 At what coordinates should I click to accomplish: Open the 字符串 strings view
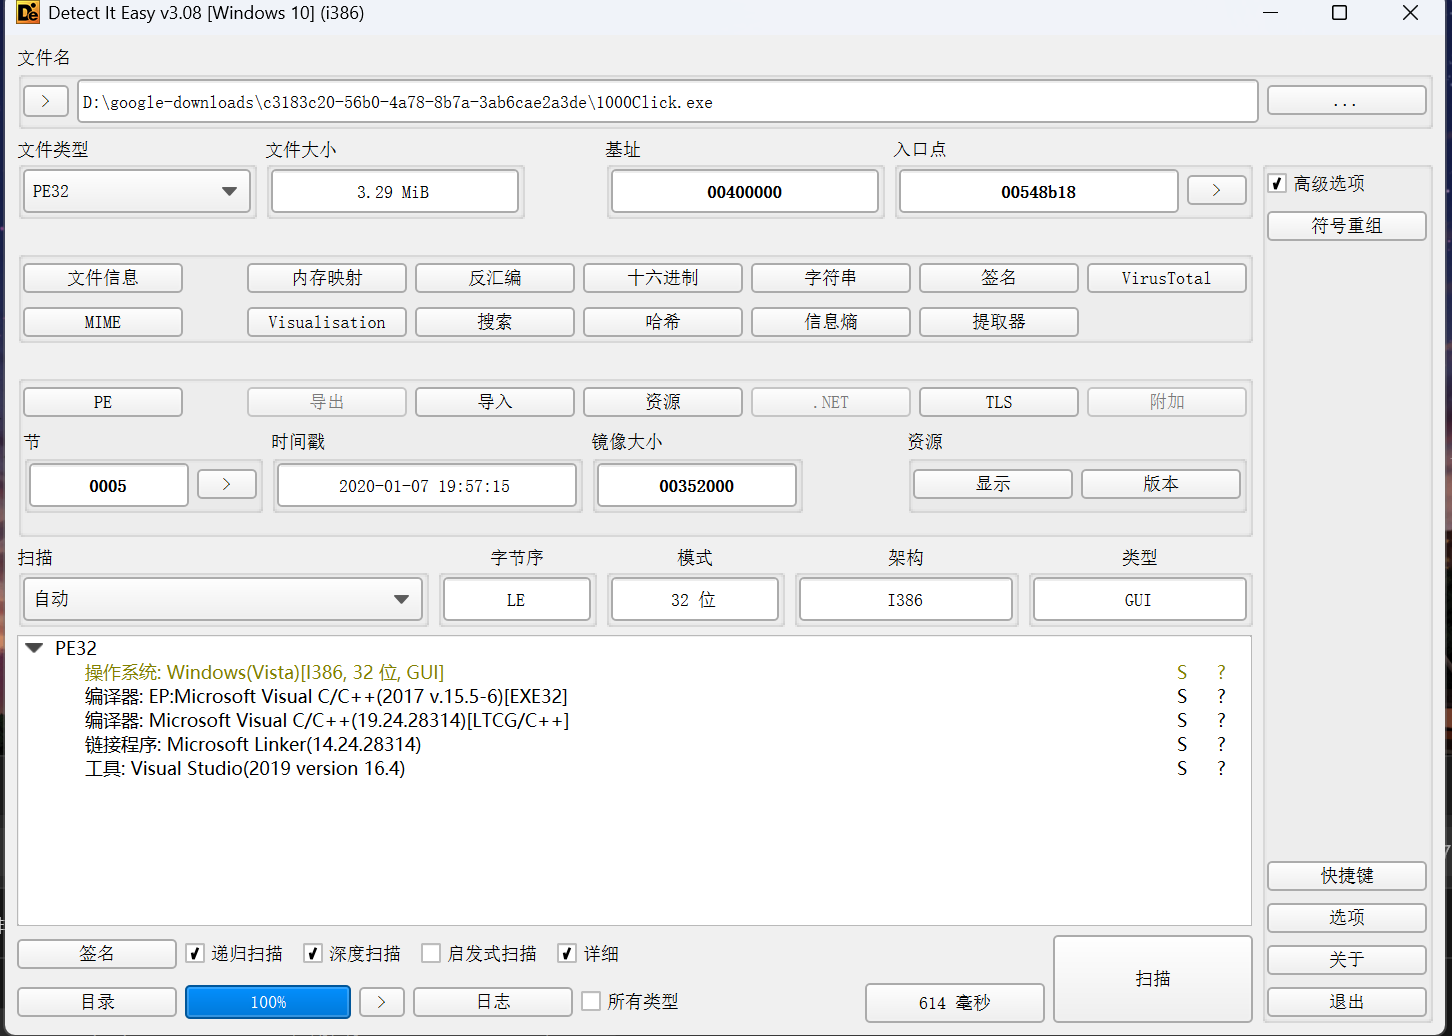(x=831, y=278)
